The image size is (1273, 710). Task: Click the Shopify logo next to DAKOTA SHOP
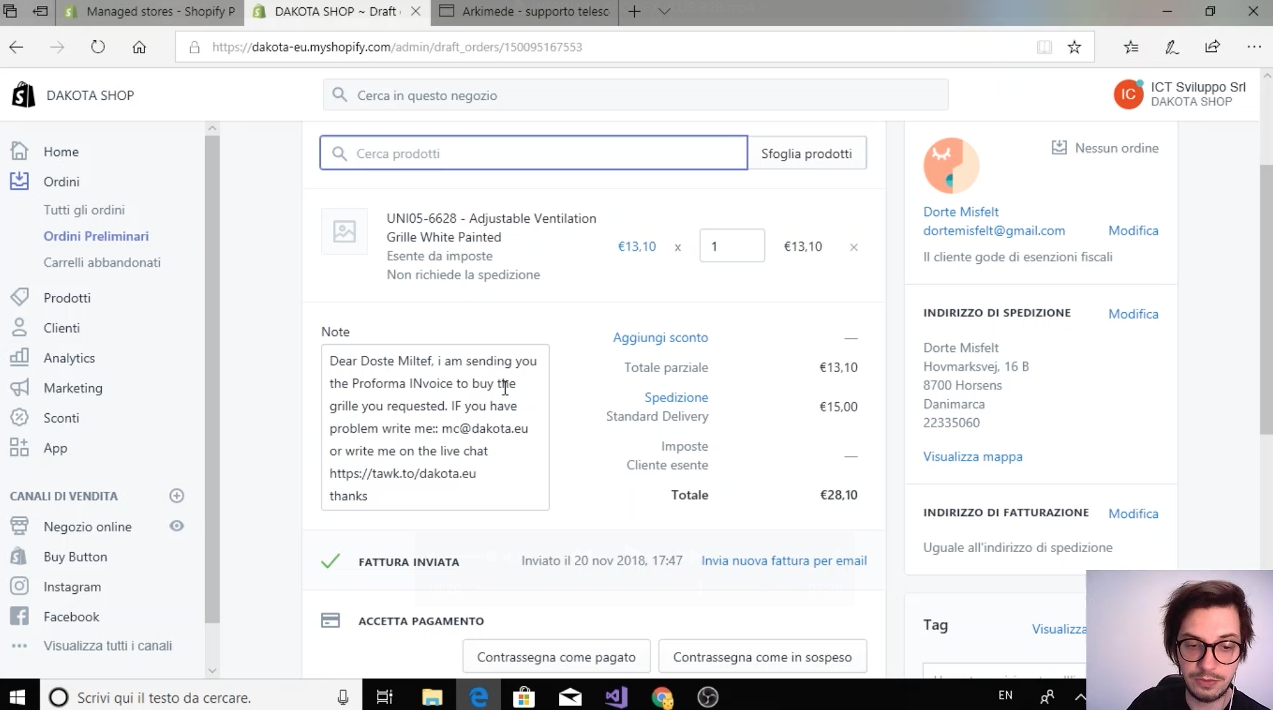[23, 95]
